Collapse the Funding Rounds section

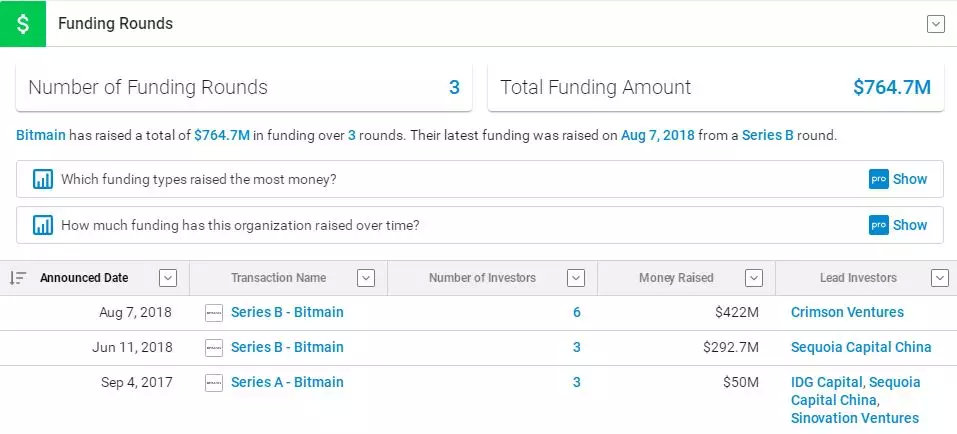pyautogui.click(x=936, y=24)
